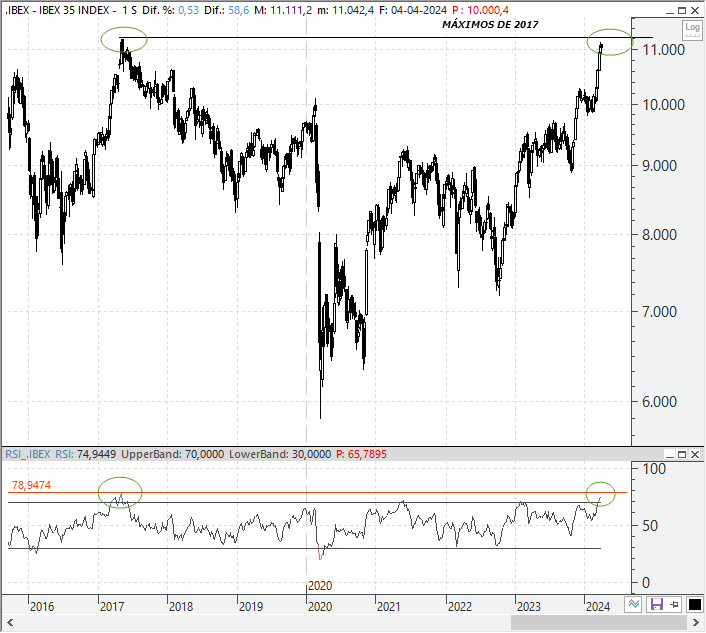Click the 11.000 price axis label
Screen dimensions: 706x633
pos(664,50)
